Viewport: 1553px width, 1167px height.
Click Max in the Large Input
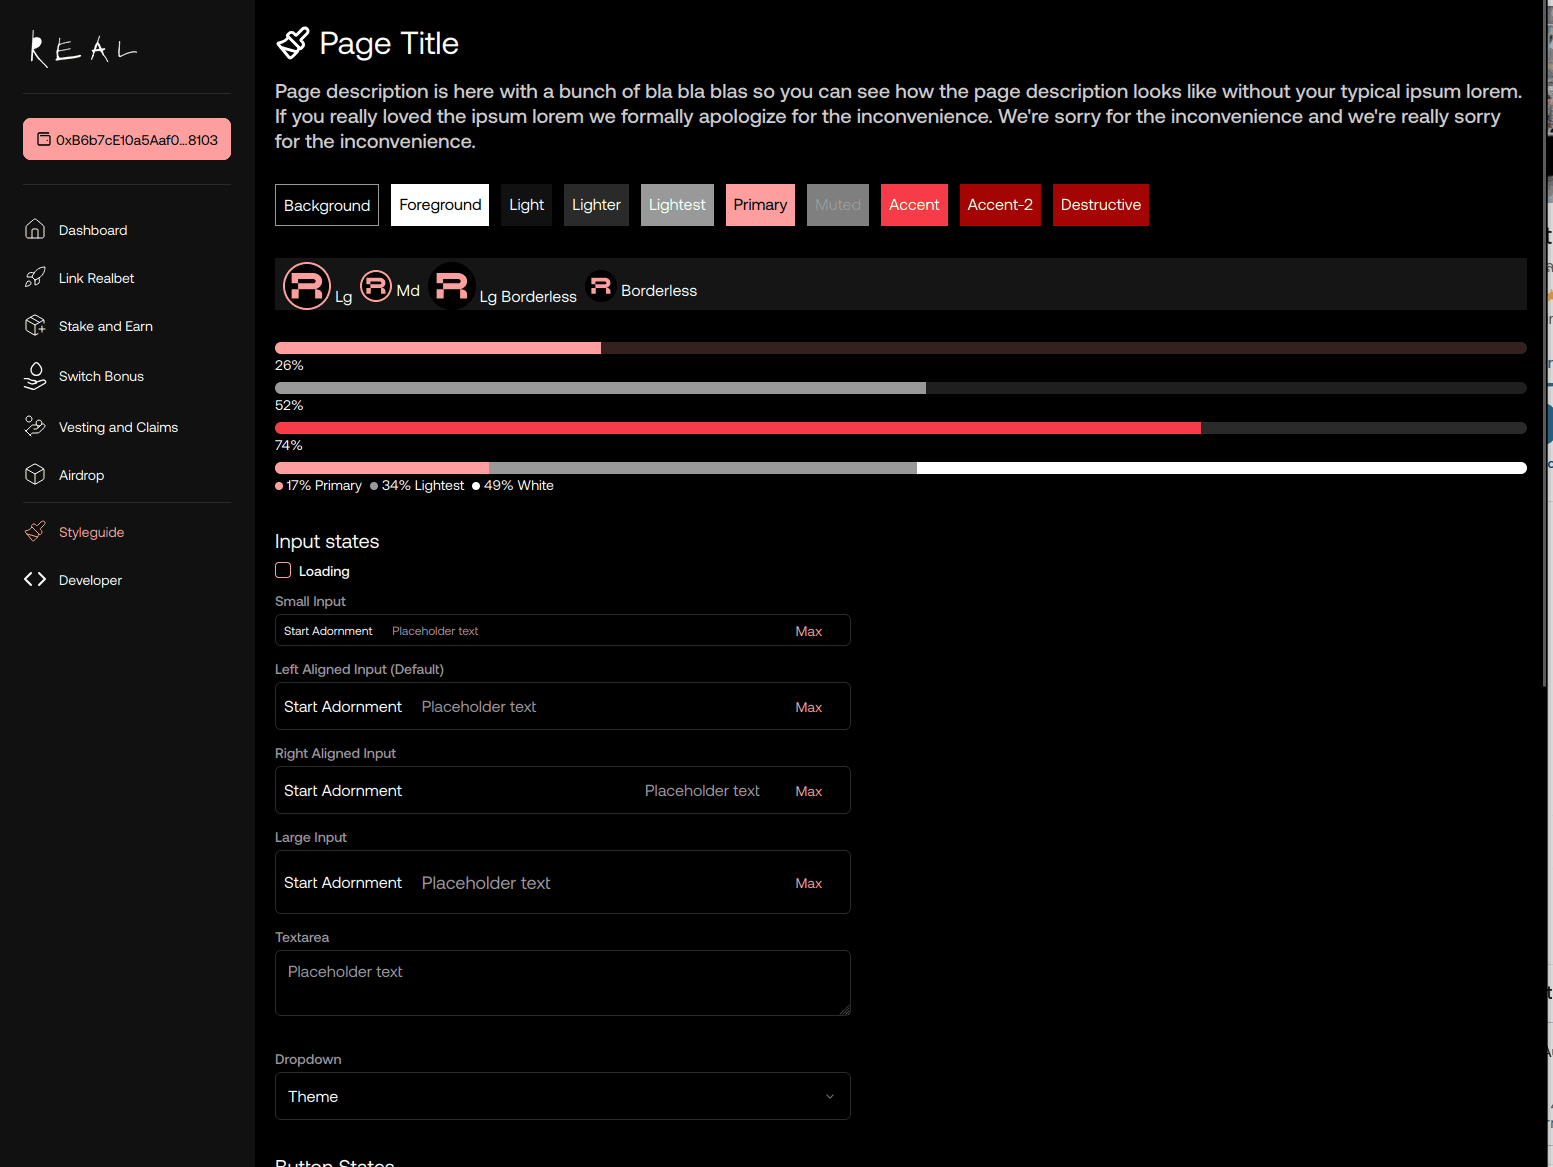pos(808,883)
